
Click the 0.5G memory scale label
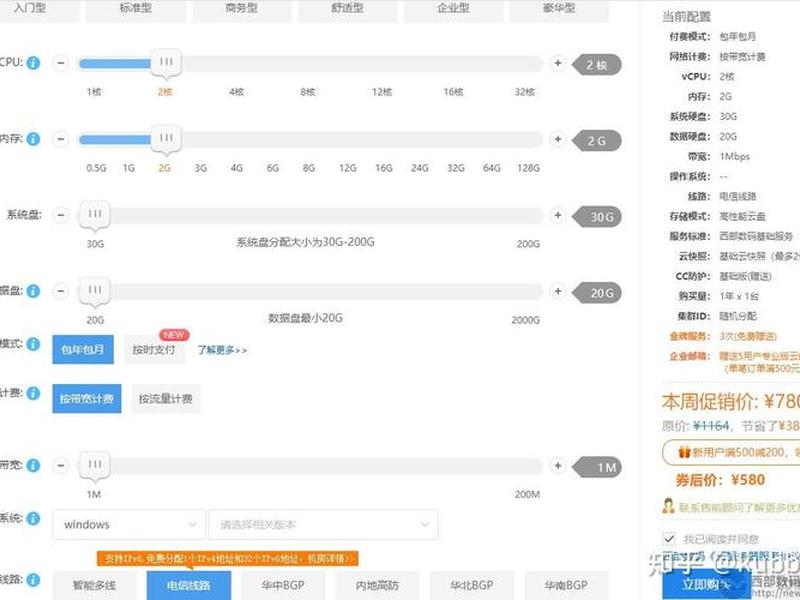coord(96,168)
